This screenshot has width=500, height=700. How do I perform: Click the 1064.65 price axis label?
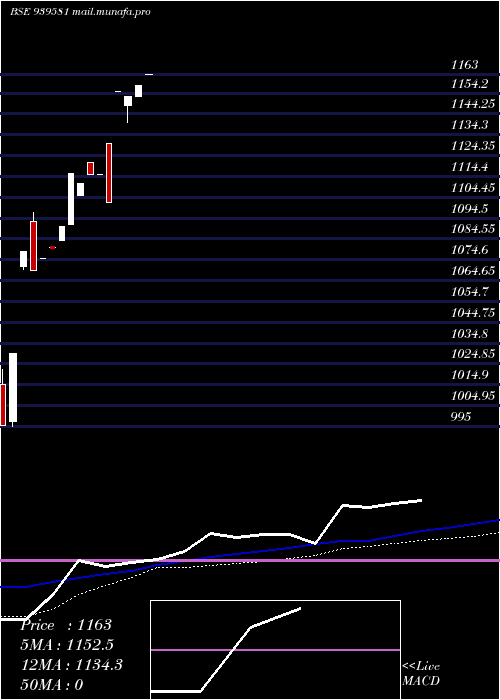[473, 271]
